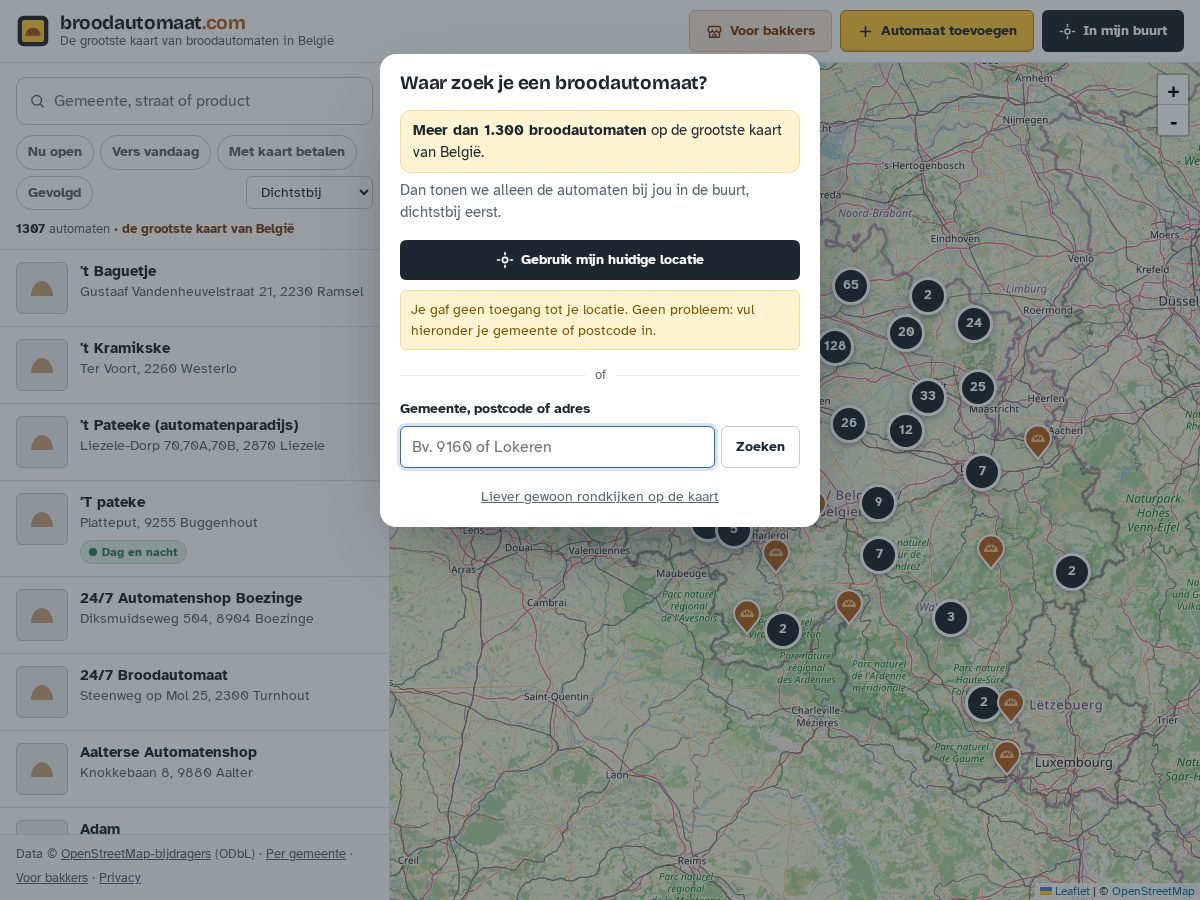Open '24/7 Automatenshop Boezinge' listing
This screenshot has height=900, width=1200.
point(194,615)
